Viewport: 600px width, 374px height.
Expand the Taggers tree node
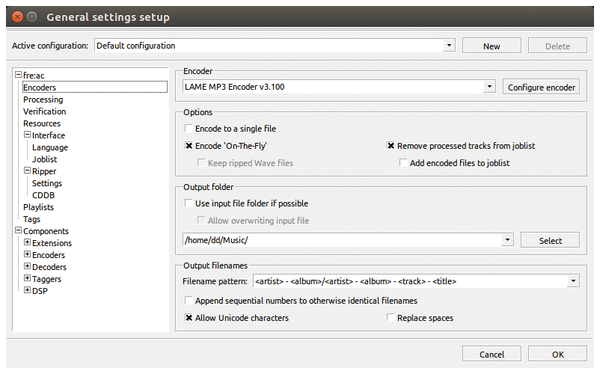click(27, 278)
